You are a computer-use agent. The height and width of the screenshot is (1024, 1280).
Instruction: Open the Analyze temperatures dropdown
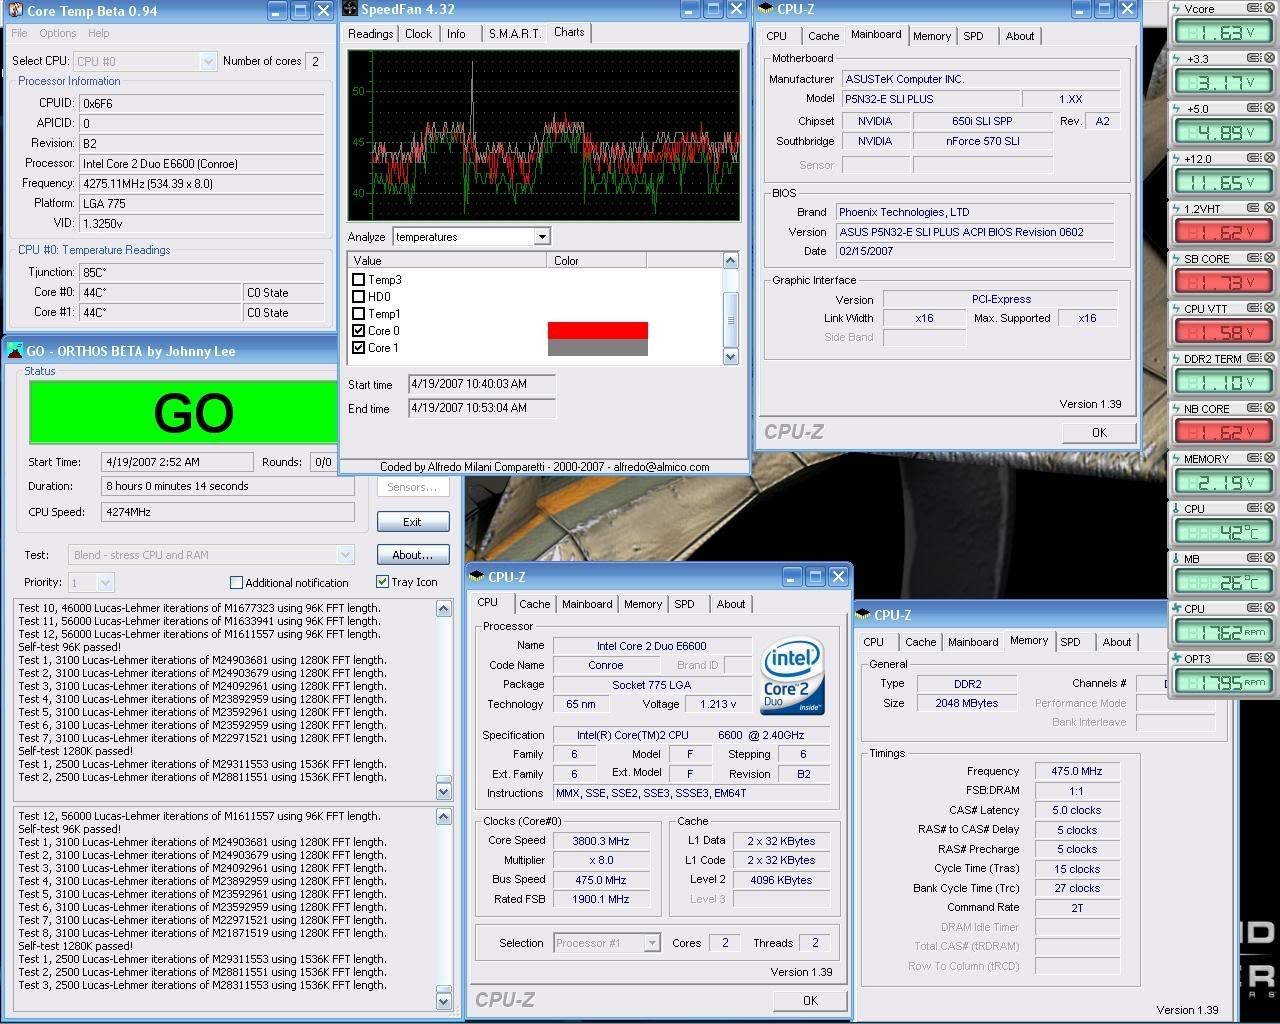click(x=541, y=237)
